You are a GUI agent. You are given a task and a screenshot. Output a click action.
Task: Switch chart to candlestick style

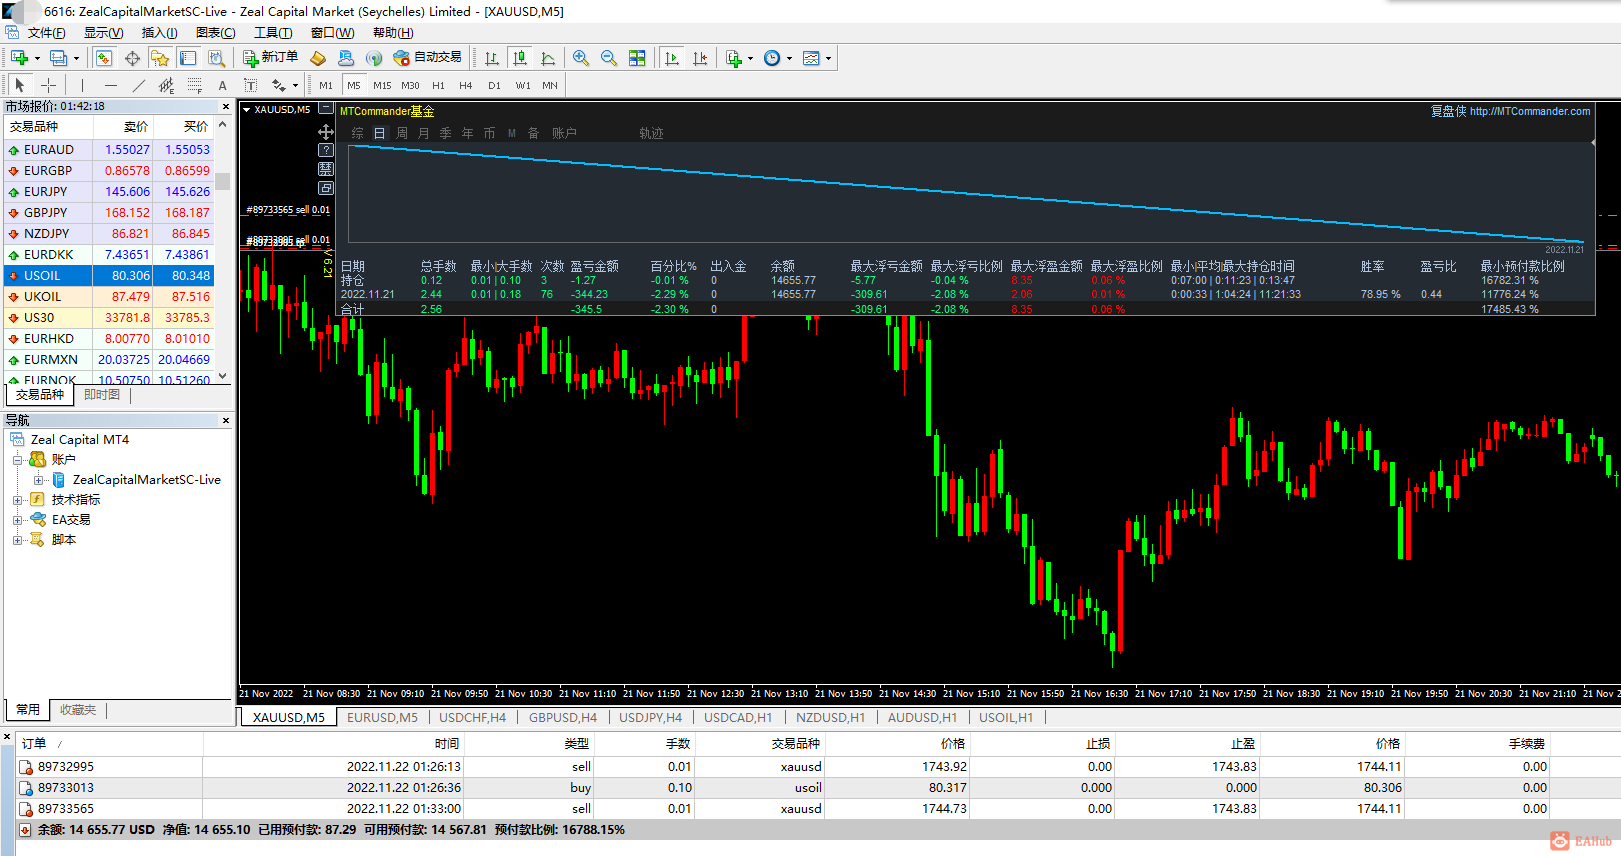[520, 58]
